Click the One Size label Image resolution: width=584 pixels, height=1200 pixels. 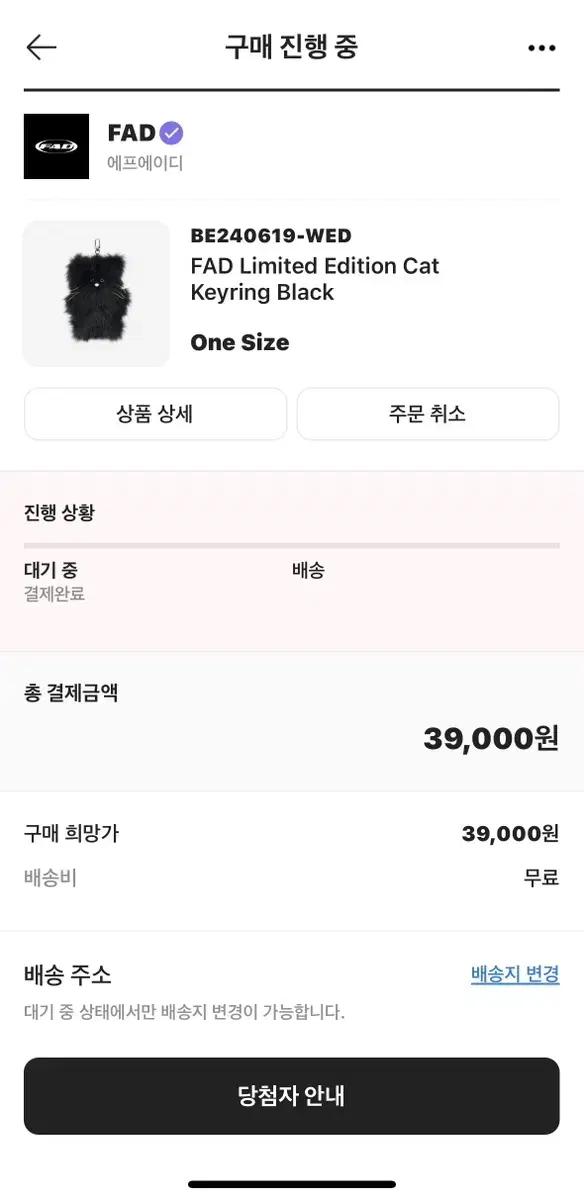tap(239, 342)
